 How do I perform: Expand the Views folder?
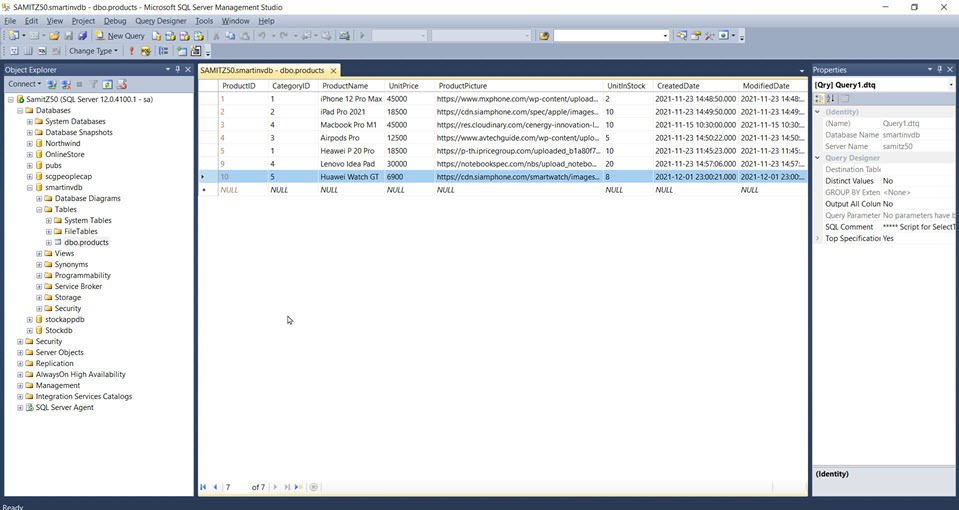[39, 254]
